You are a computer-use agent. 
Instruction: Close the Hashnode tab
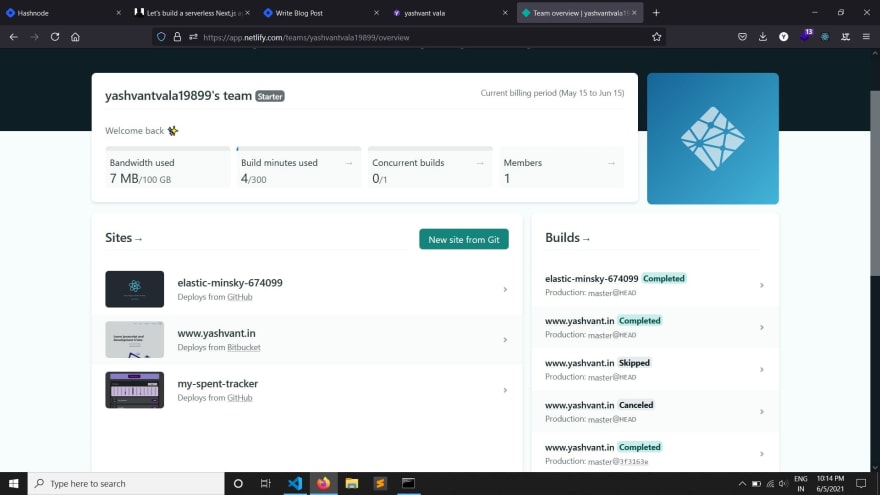118,12
